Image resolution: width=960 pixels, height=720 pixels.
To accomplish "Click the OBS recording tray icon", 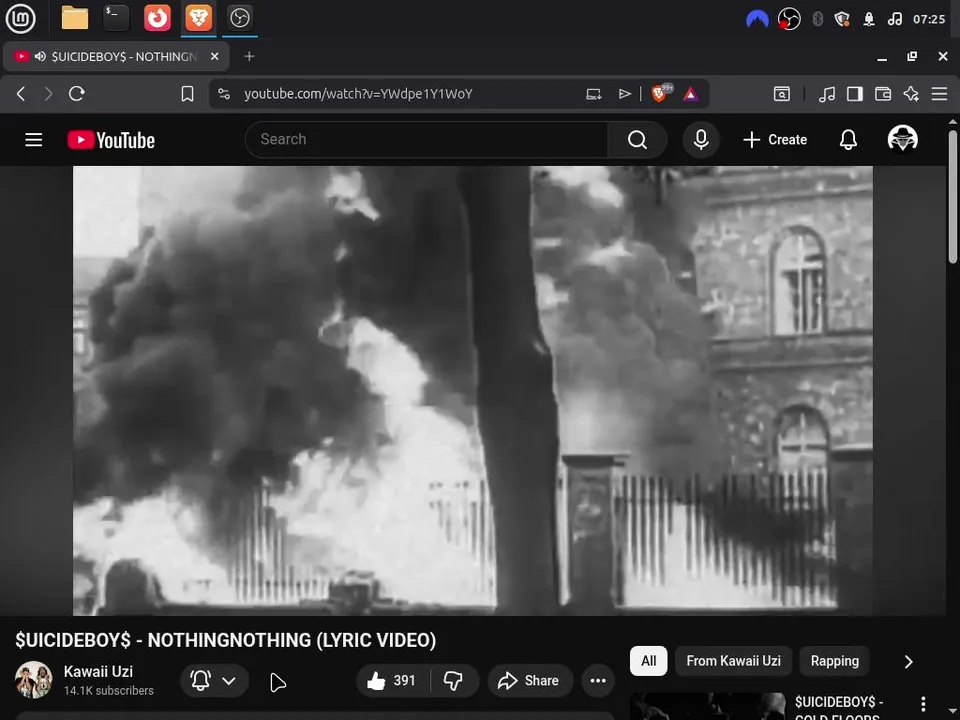I will [789, 19].
